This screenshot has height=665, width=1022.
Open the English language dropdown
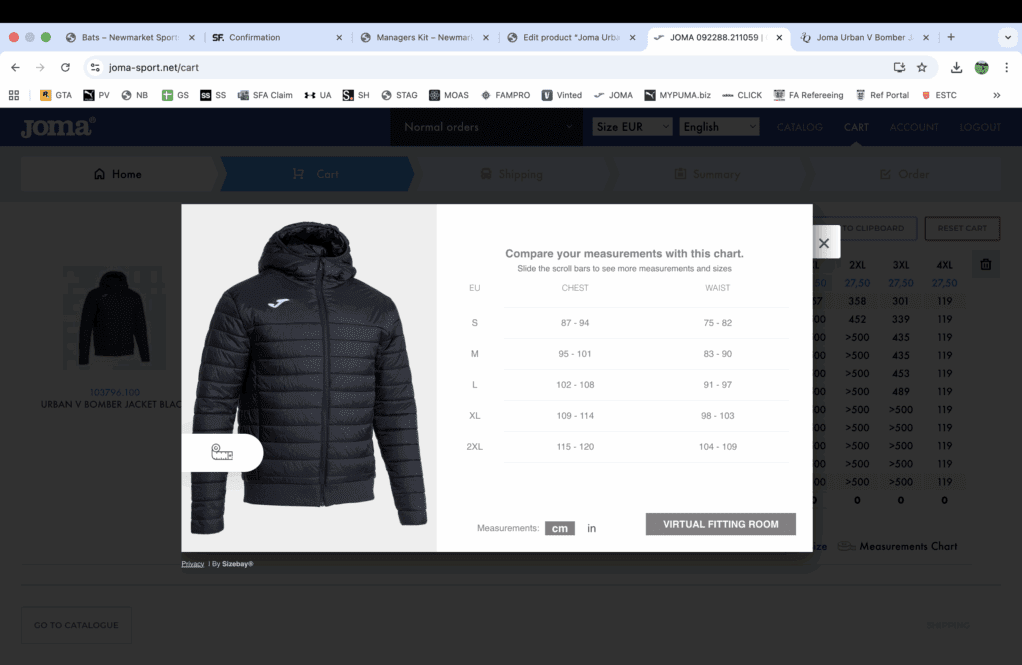719,127
